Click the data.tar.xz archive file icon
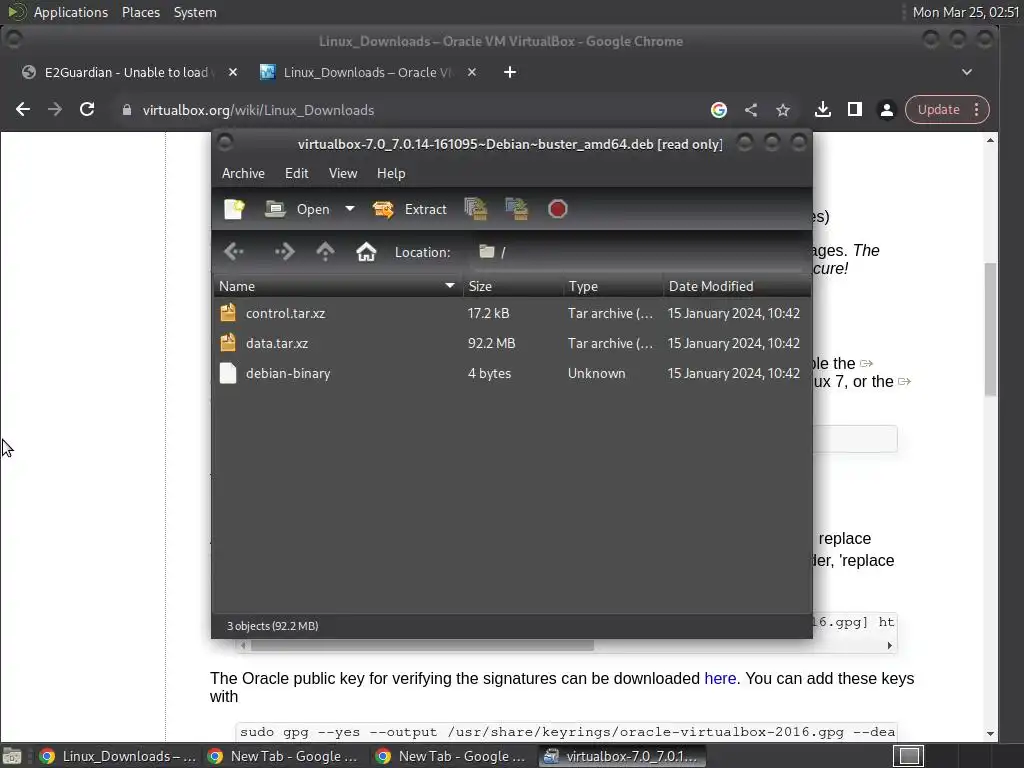 pyautogui.click(x=228, y=343)
